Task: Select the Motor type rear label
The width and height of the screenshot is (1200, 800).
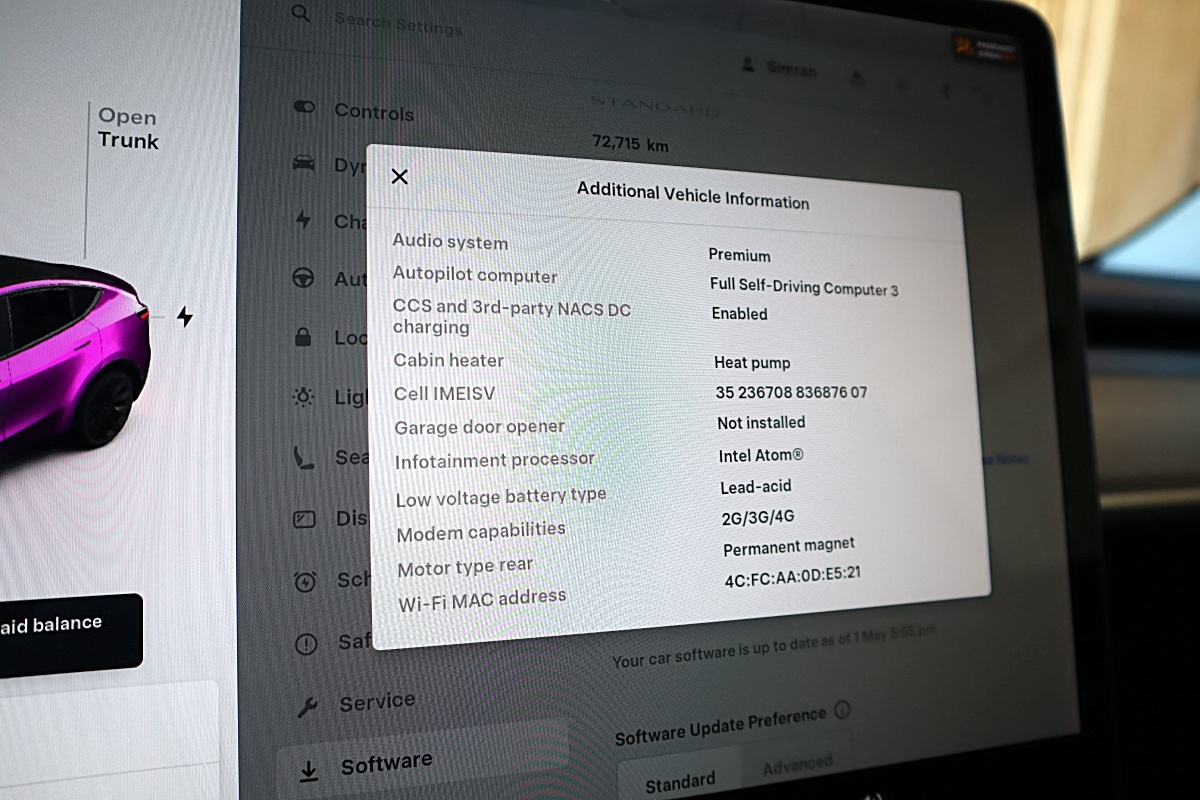Action: coord(465,567)
